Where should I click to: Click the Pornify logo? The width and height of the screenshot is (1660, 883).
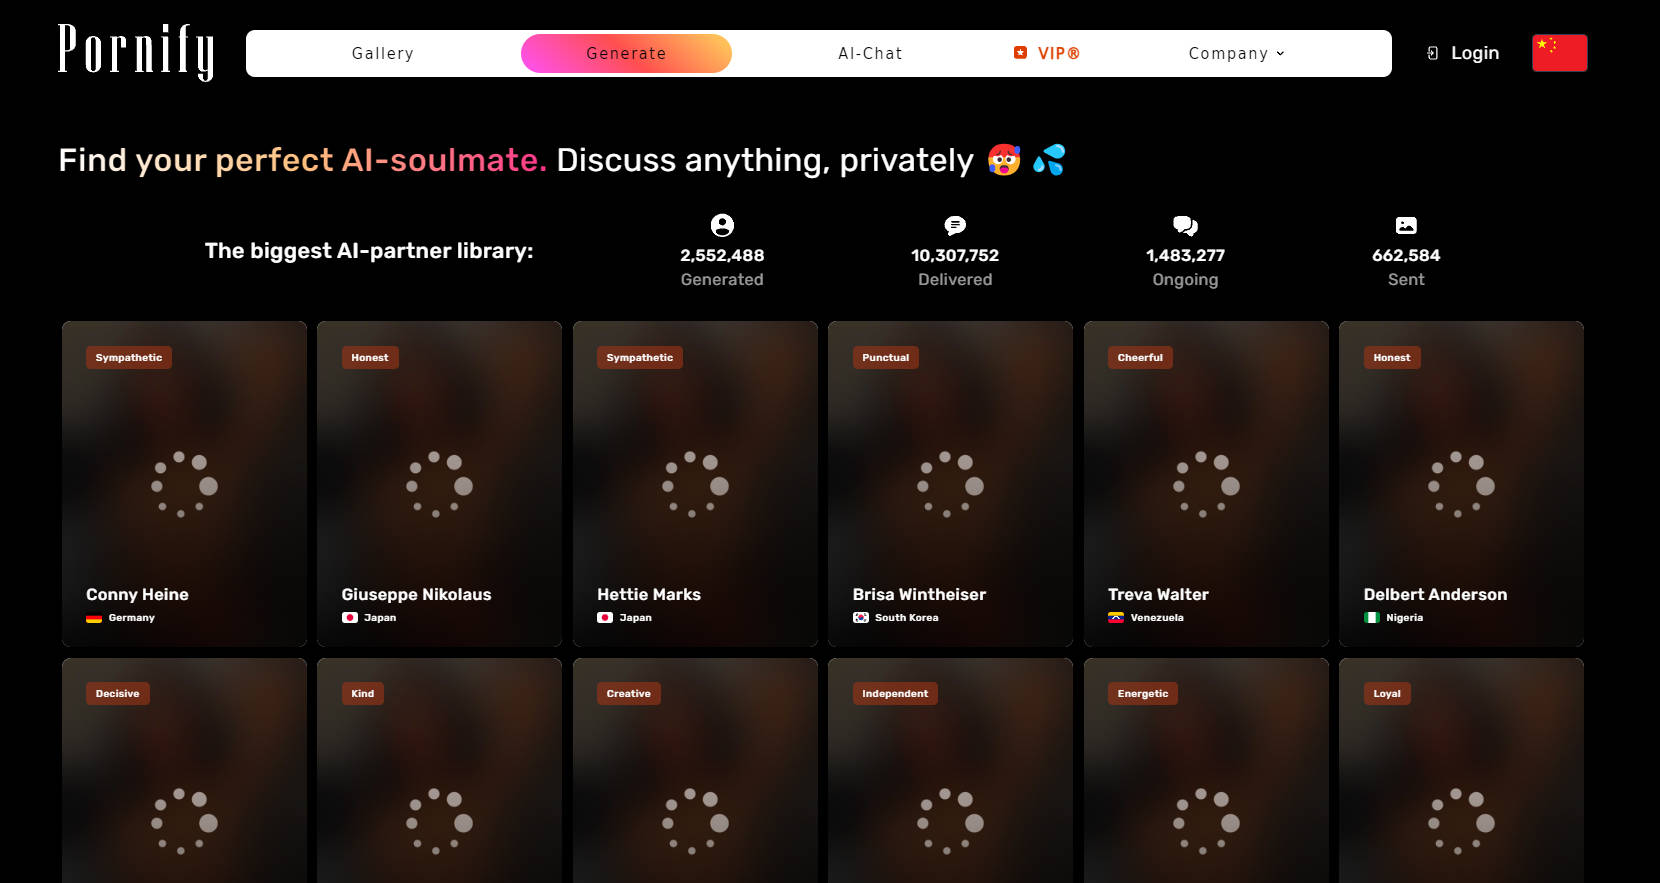(x=136, y=52)
